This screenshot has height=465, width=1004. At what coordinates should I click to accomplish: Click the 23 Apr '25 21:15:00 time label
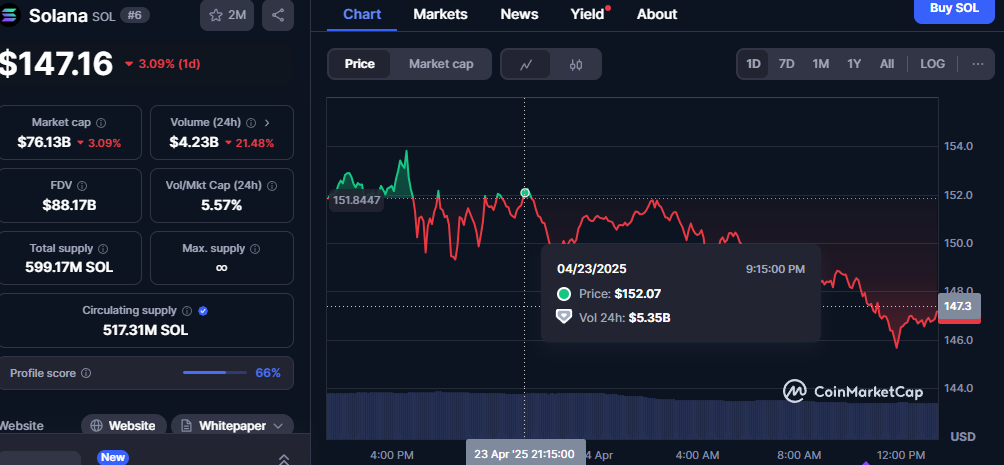(x=525, y=454)
